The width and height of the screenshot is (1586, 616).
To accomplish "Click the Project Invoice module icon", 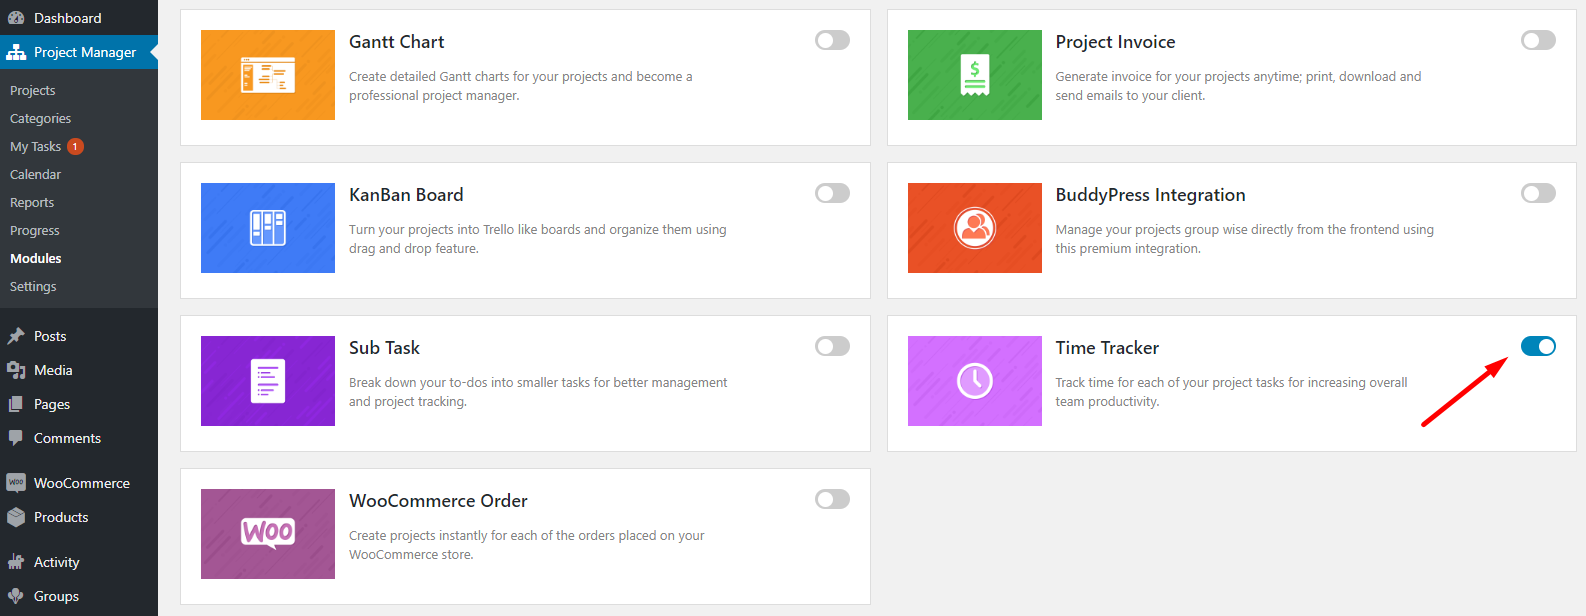I will tap(974, 75).
